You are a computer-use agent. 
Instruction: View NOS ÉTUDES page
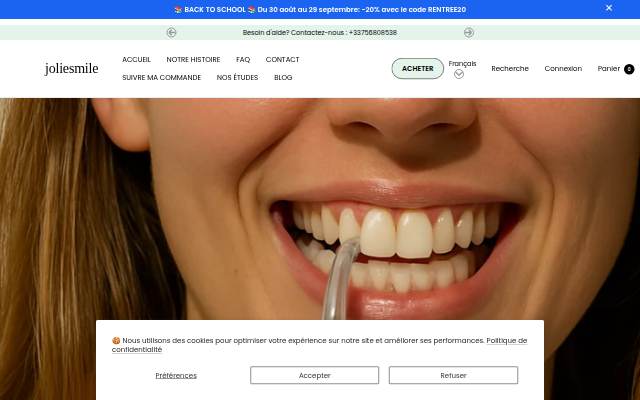(237, 78)
